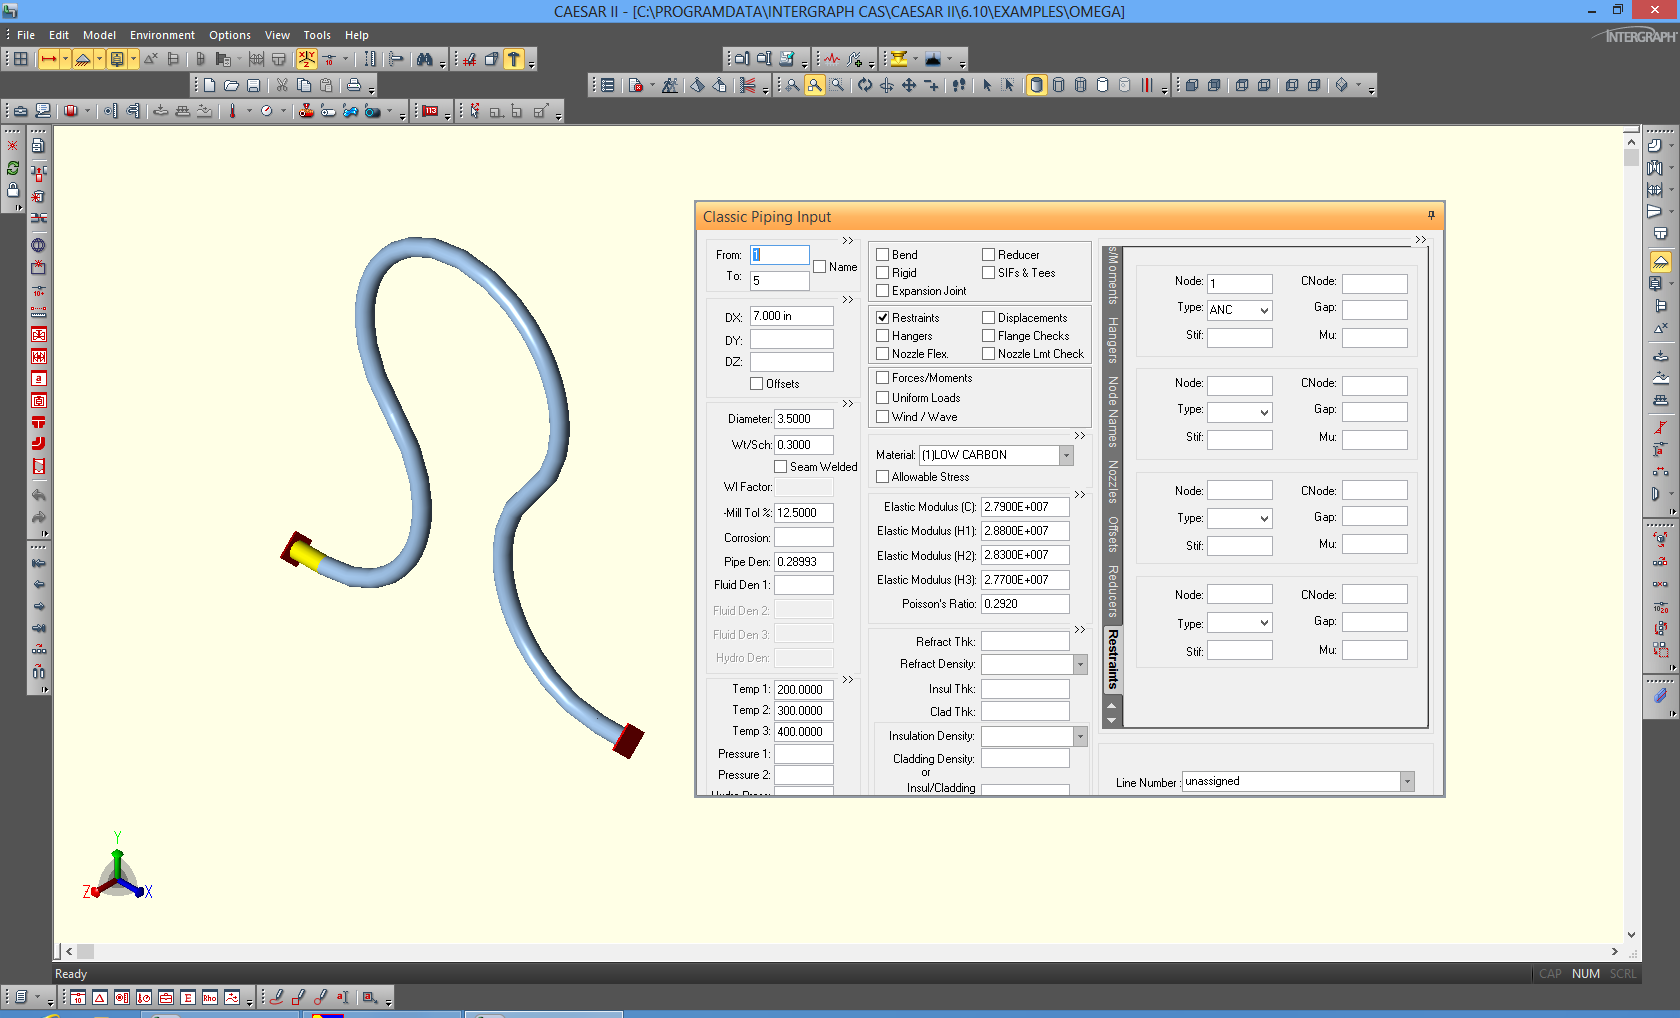Screen dimensions: 1680x1018
Task: Expand the restraints panel chevron, upper right
Action: point(1421,240)
